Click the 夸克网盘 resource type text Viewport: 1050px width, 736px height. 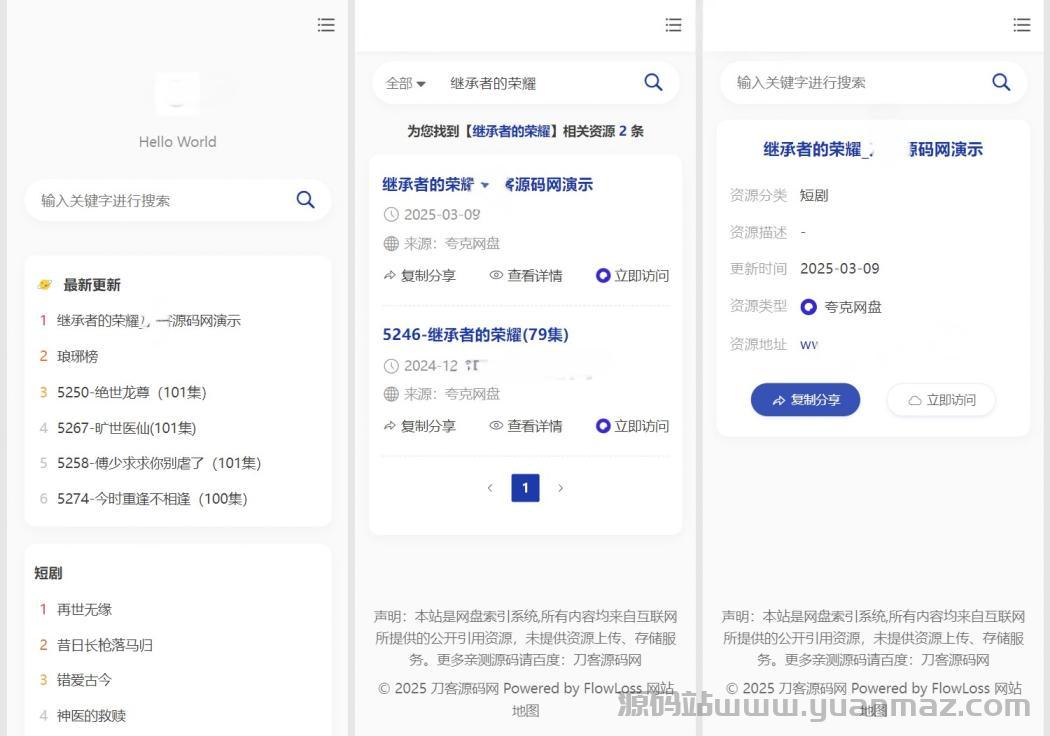(853, 307)
